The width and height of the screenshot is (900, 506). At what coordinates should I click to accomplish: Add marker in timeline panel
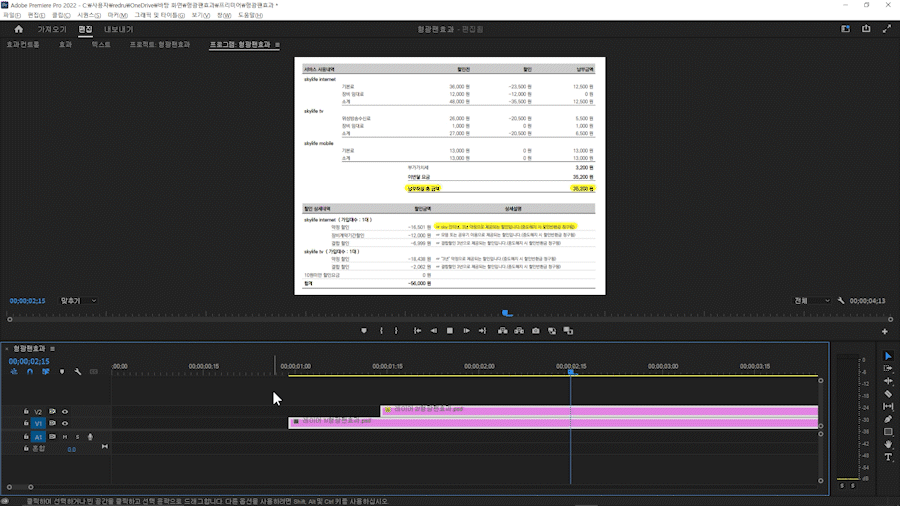[x=62, y=372]
